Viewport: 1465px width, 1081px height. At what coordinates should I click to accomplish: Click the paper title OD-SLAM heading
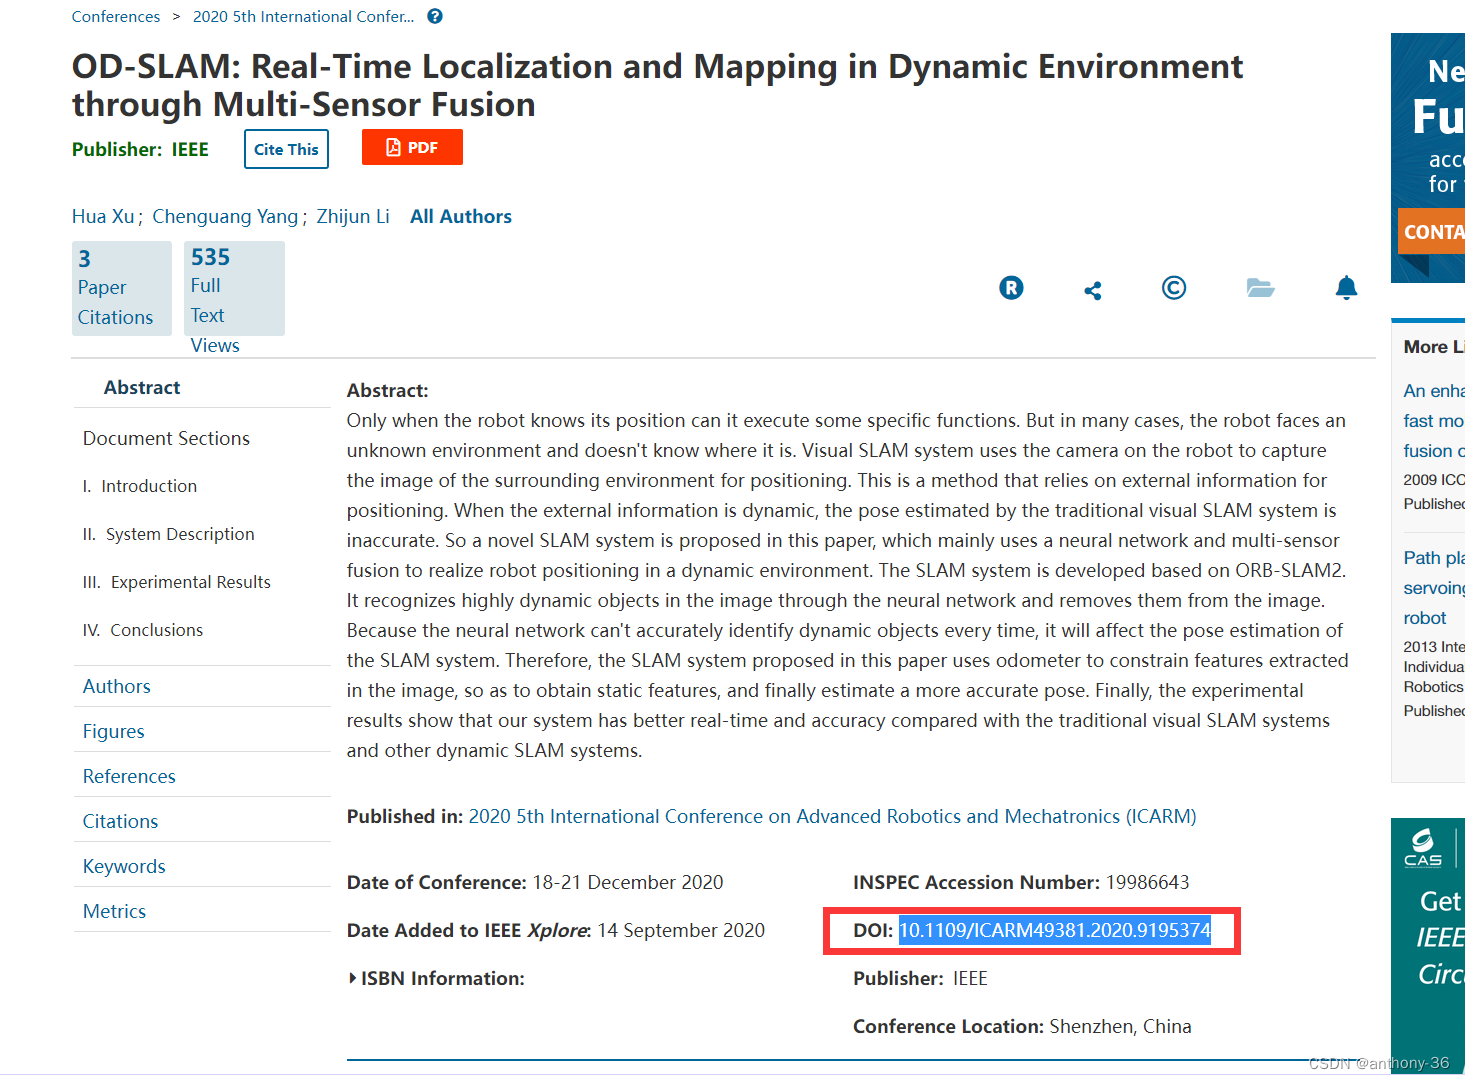coord(657,85)
